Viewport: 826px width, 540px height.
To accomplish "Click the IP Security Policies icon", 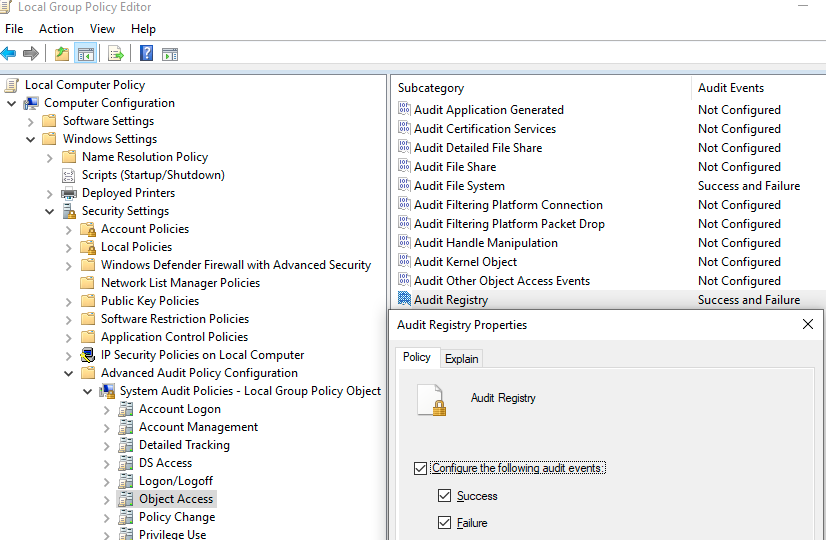I will coord(87,355).
